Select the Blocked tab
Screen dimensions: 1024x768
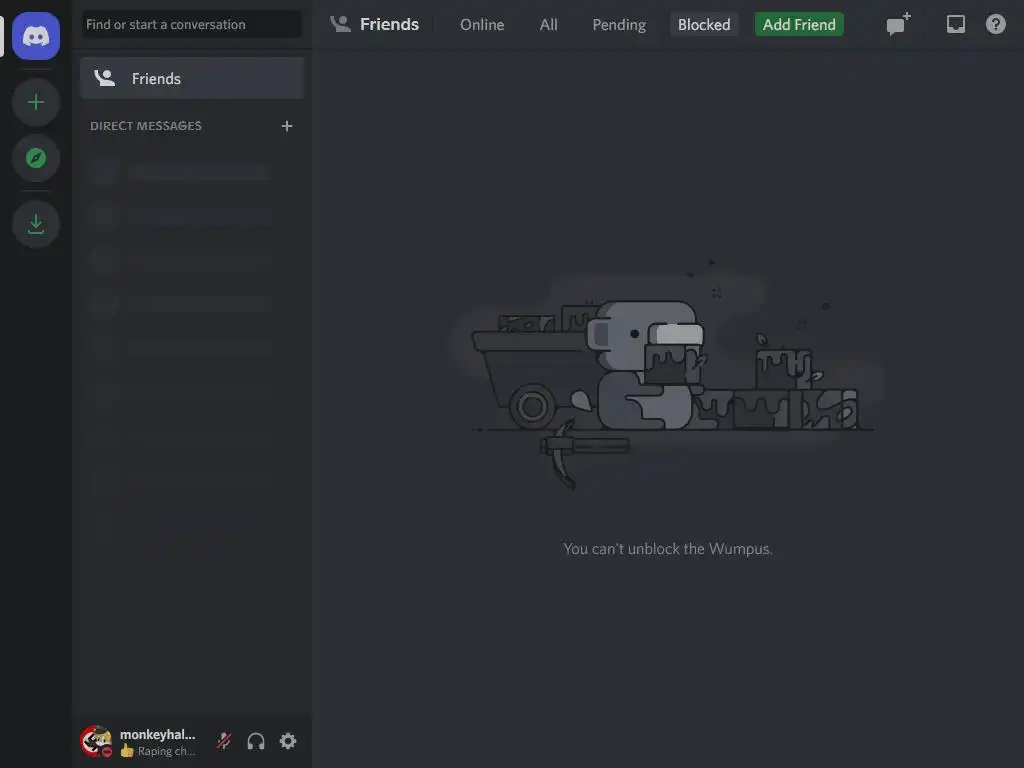click(704, 25)
